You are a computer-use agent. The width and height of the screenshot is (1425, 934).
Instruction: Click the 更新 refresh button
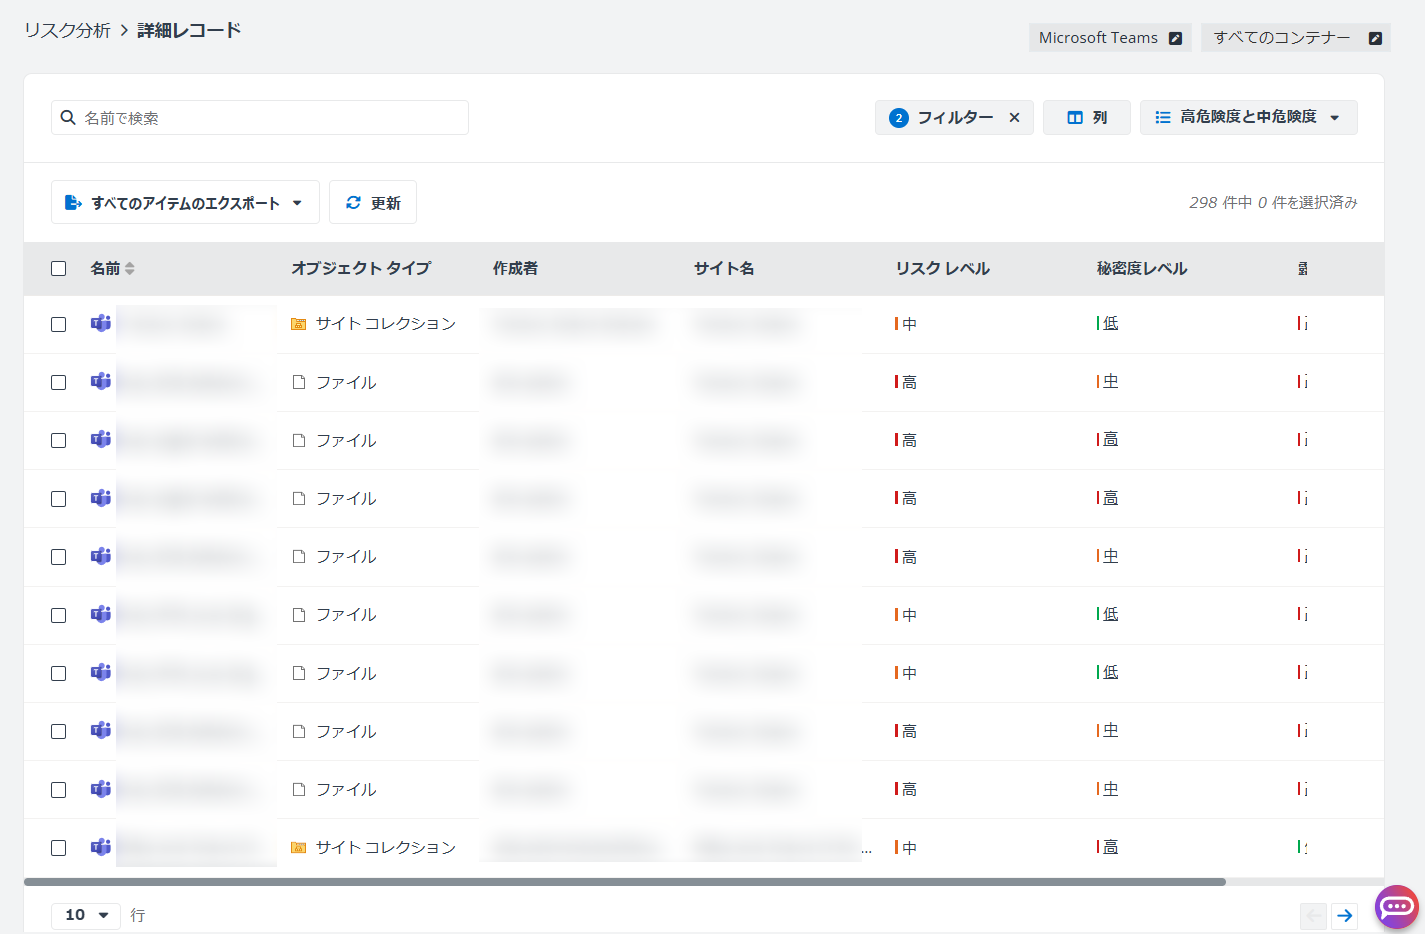coord(373,202)
